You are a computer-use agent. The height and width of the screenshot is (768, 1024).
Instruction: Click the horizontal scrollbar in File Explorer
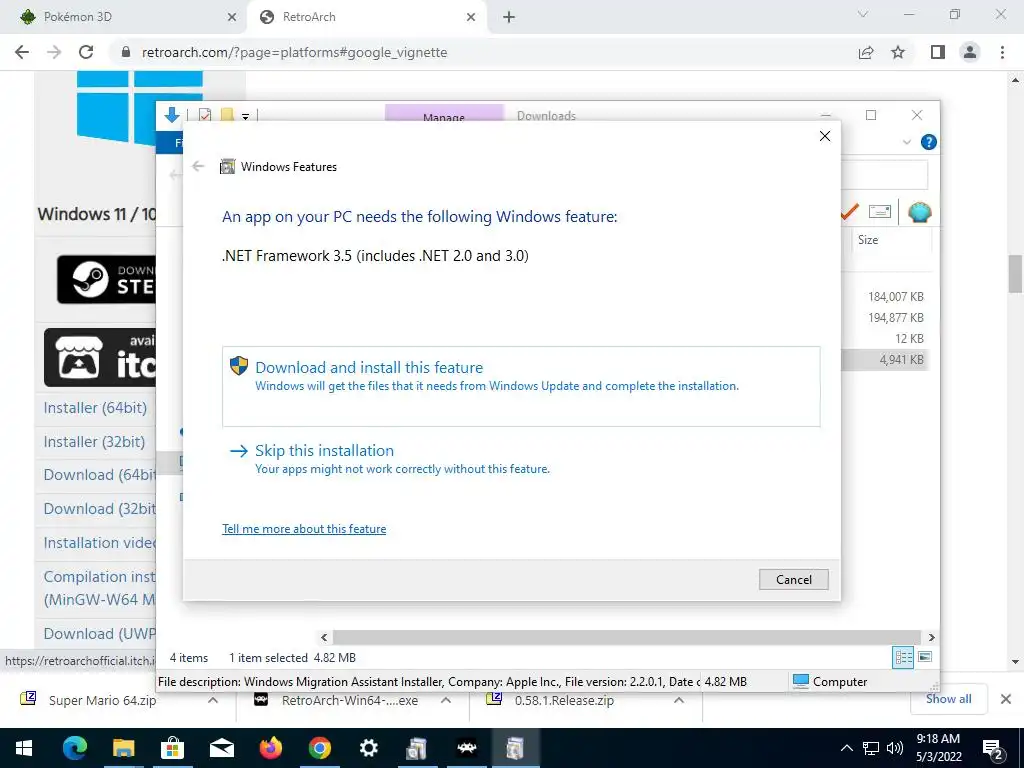[626, 637]
